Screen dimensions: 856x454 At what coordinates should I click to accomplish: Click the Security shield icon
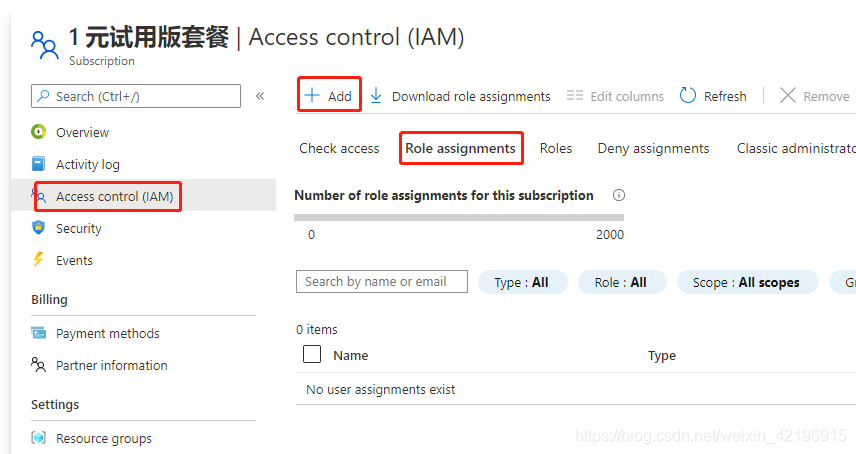[38, 228]
